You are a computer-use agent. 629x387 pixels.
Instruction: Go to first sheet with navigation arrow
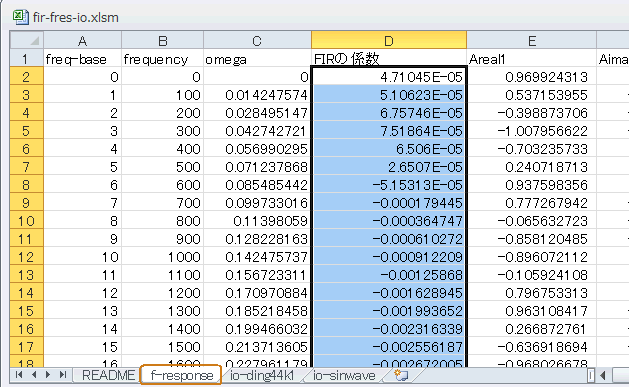tap(19, 375)
